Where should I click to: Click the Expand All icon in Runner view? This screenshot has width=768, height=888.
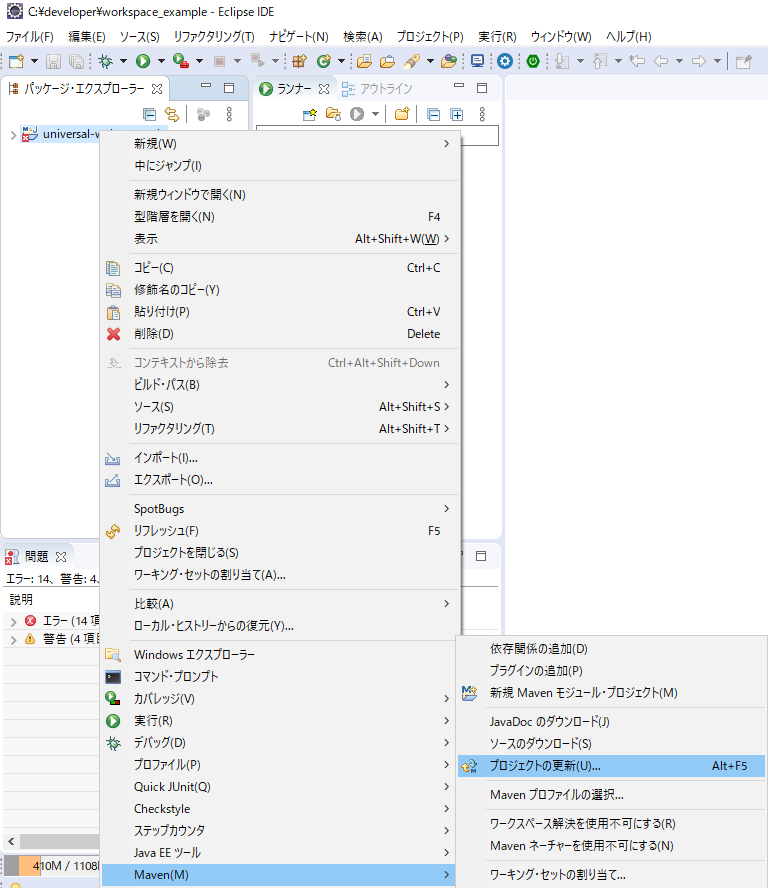tap(456, 114)
